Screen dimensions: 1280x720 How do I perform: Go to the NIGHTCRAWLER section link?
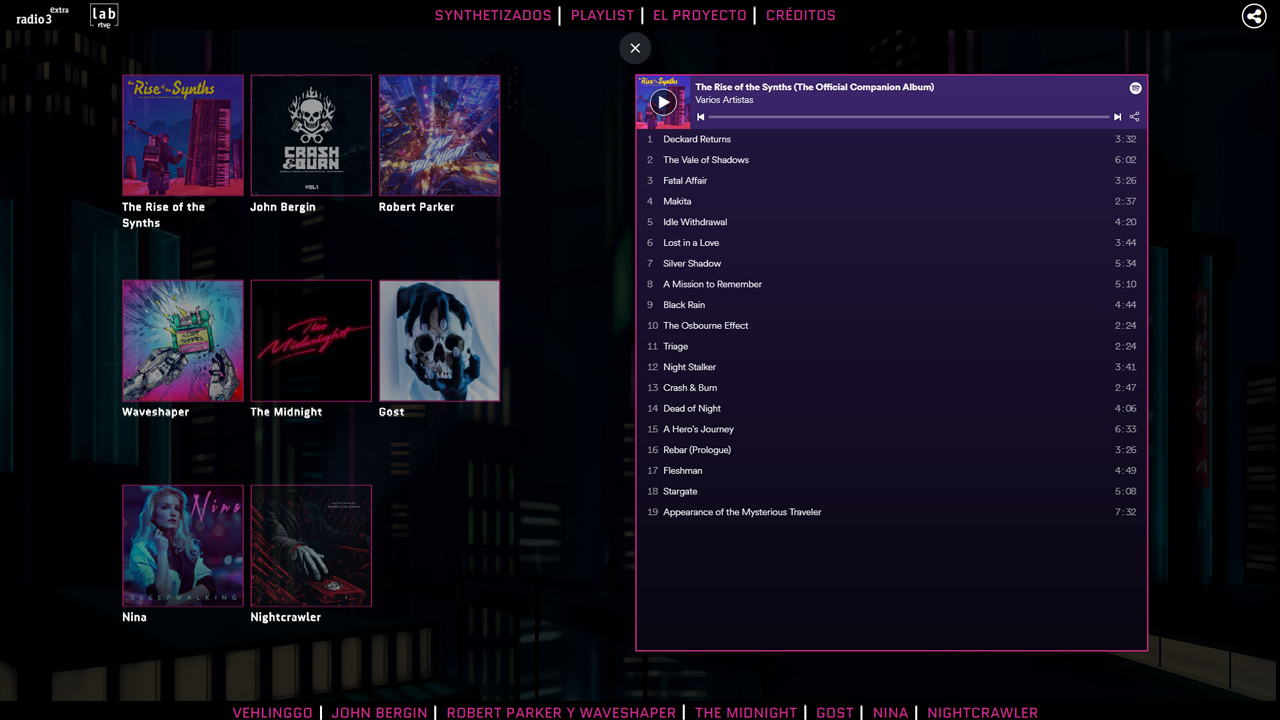click(982, 713)
